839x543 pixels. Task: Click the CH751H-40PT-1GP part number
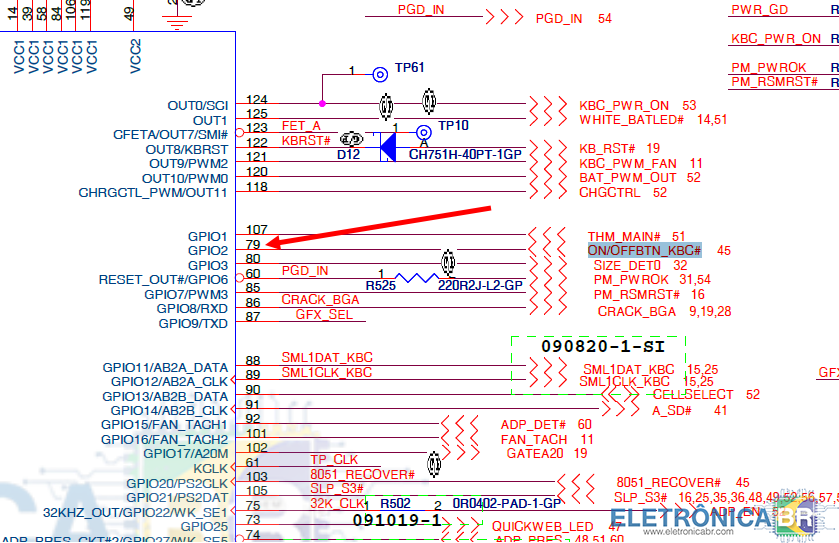click(x=466, y=155)
